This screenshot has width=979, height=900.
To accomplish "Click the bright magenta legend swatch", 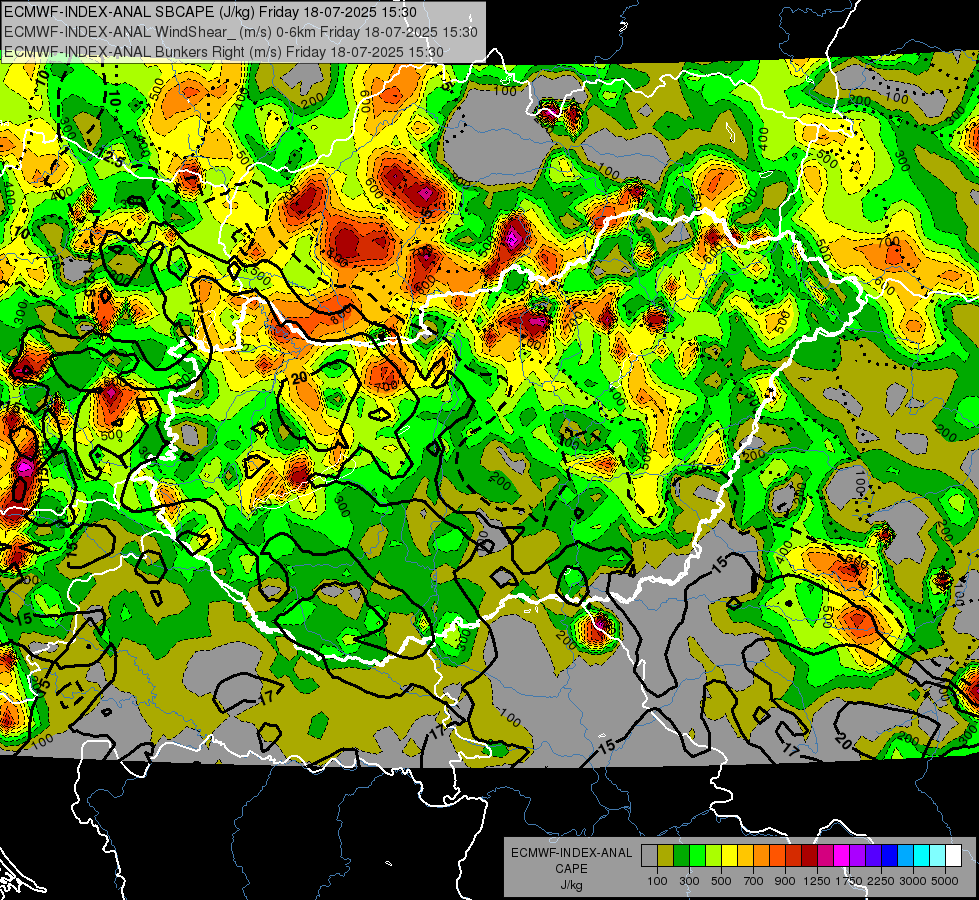I will click(841, 856).
